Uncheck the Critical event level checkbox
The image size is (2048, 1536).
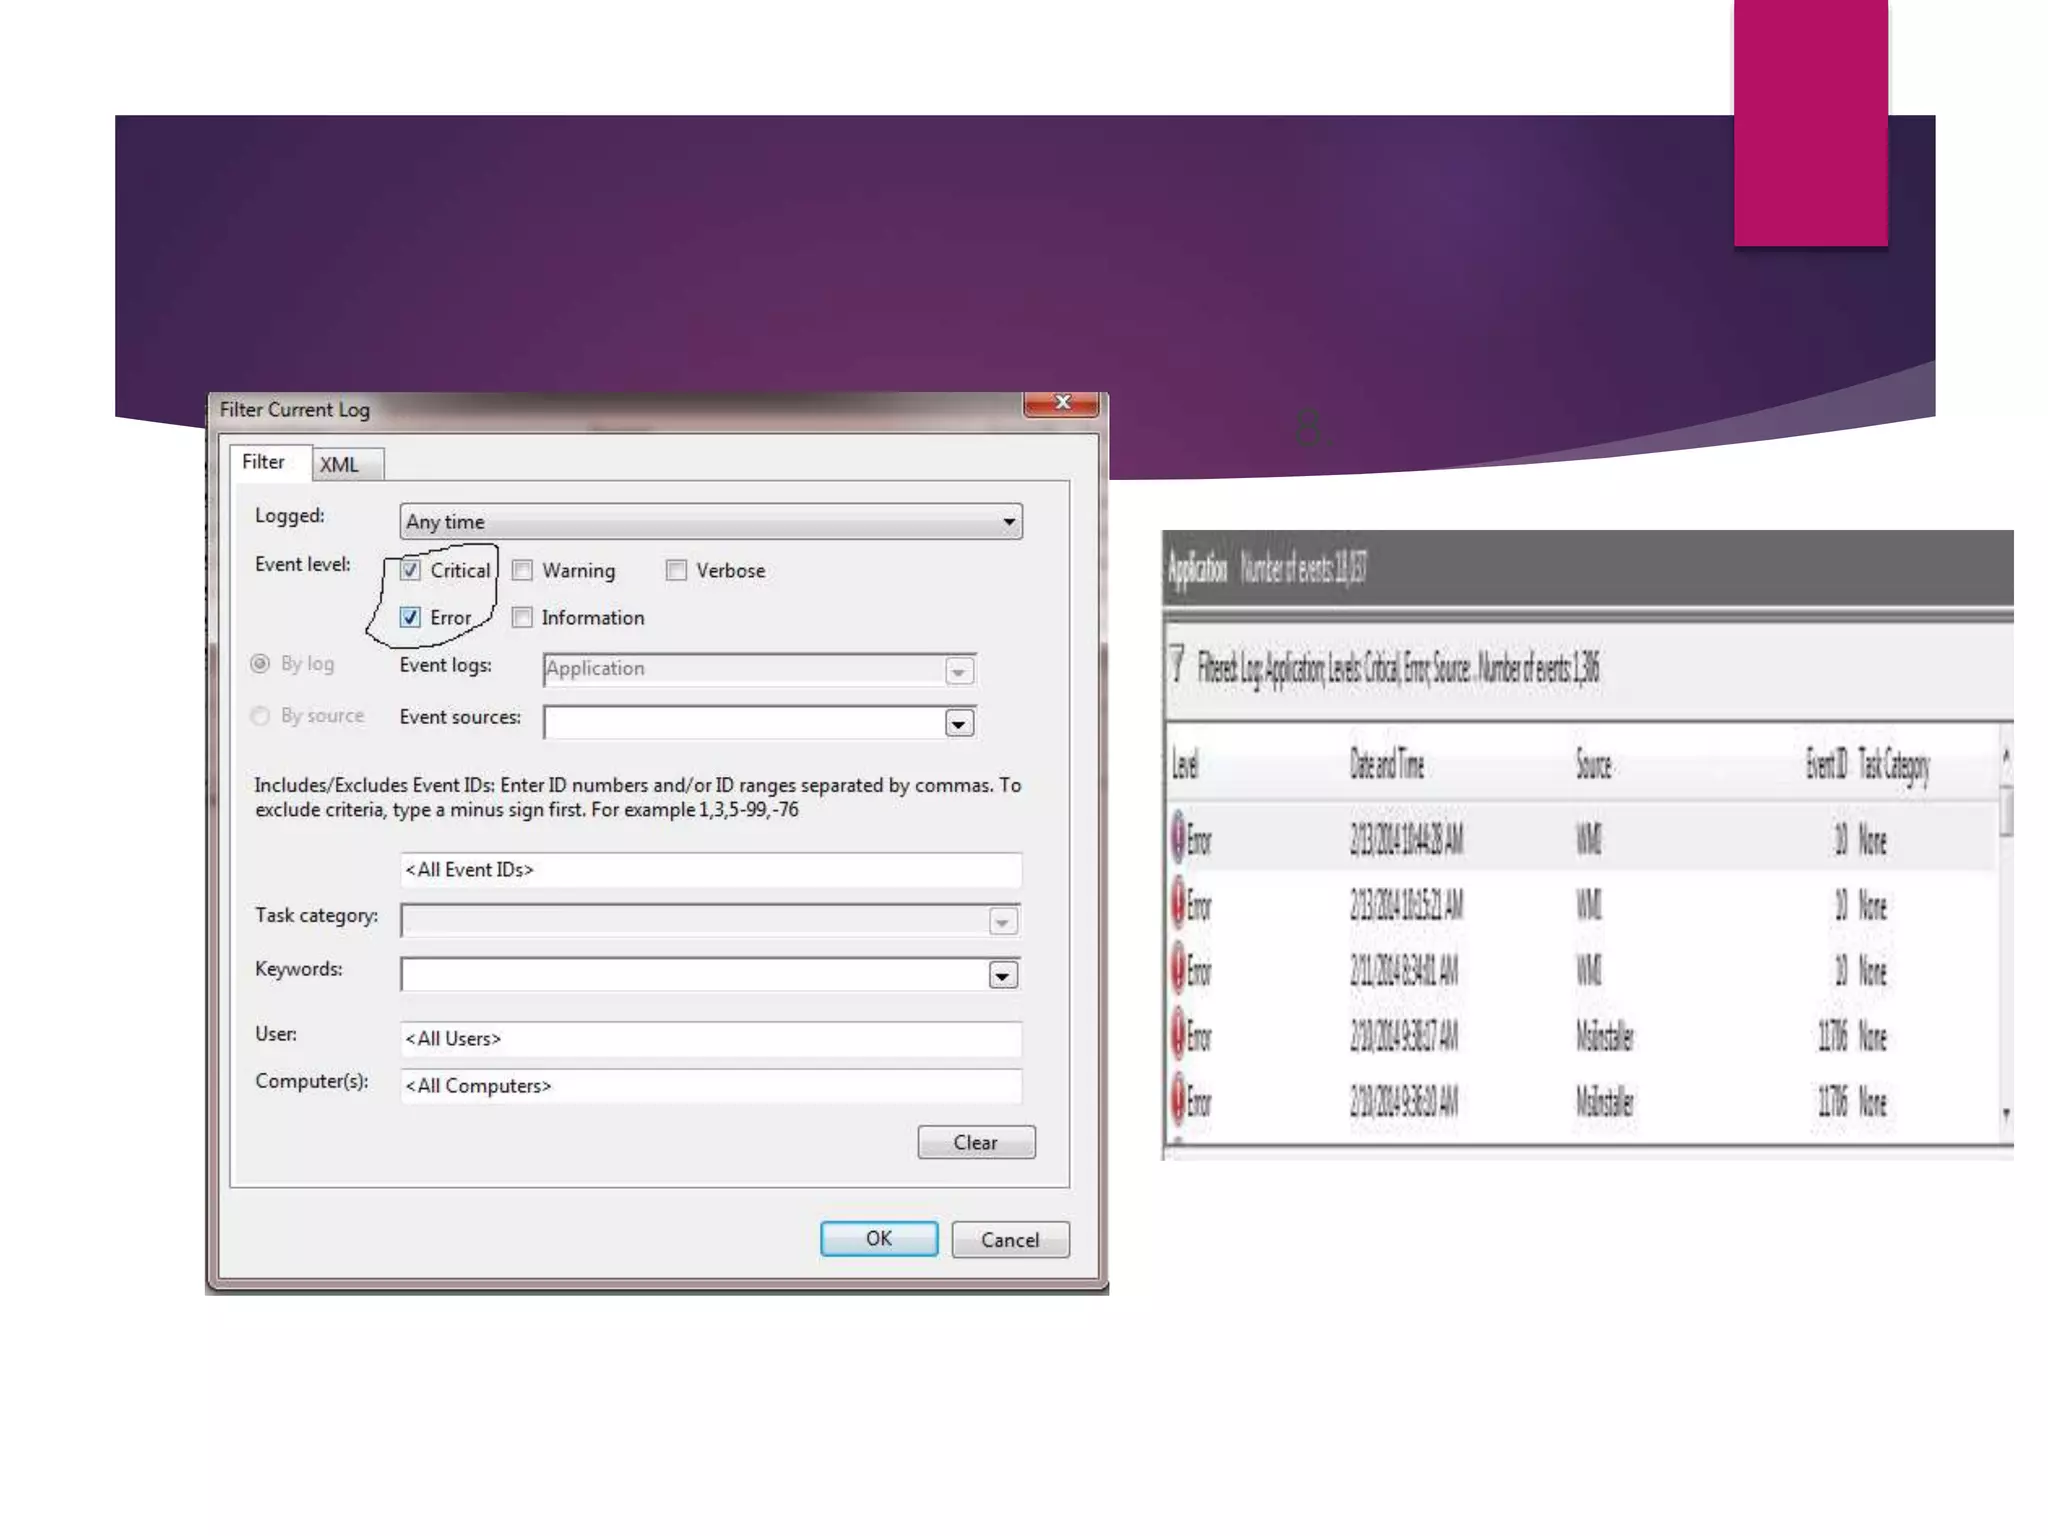[x=410, y=570]
